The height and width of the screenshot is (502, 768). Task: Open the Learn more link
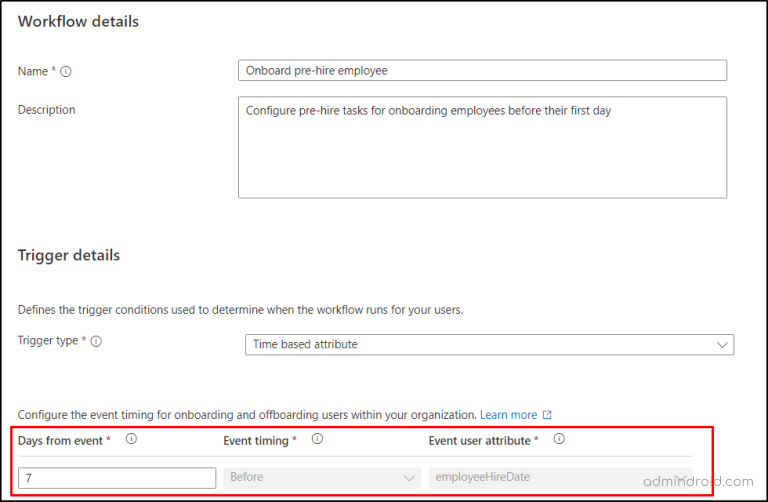[x=508, y=415]
